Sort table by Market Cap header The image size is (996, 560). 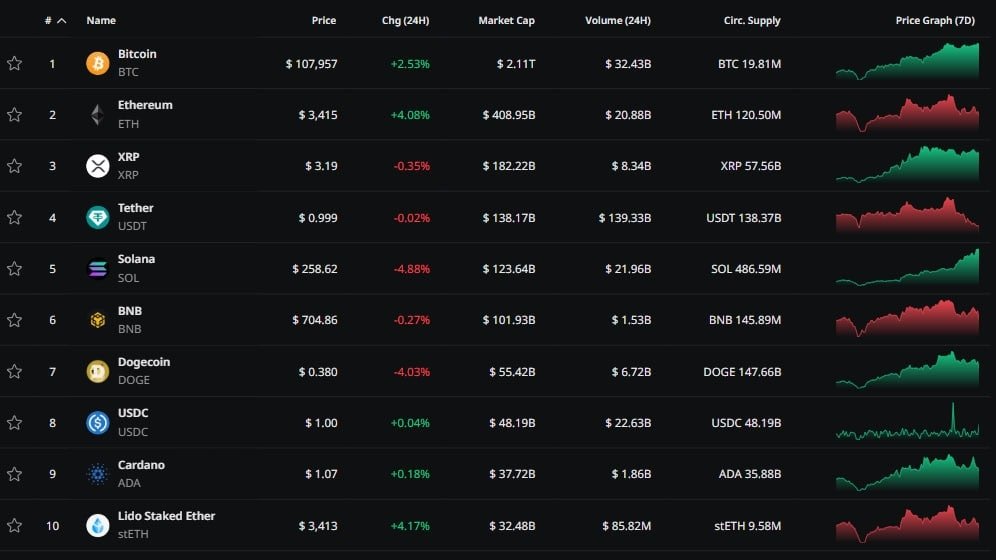506,20
